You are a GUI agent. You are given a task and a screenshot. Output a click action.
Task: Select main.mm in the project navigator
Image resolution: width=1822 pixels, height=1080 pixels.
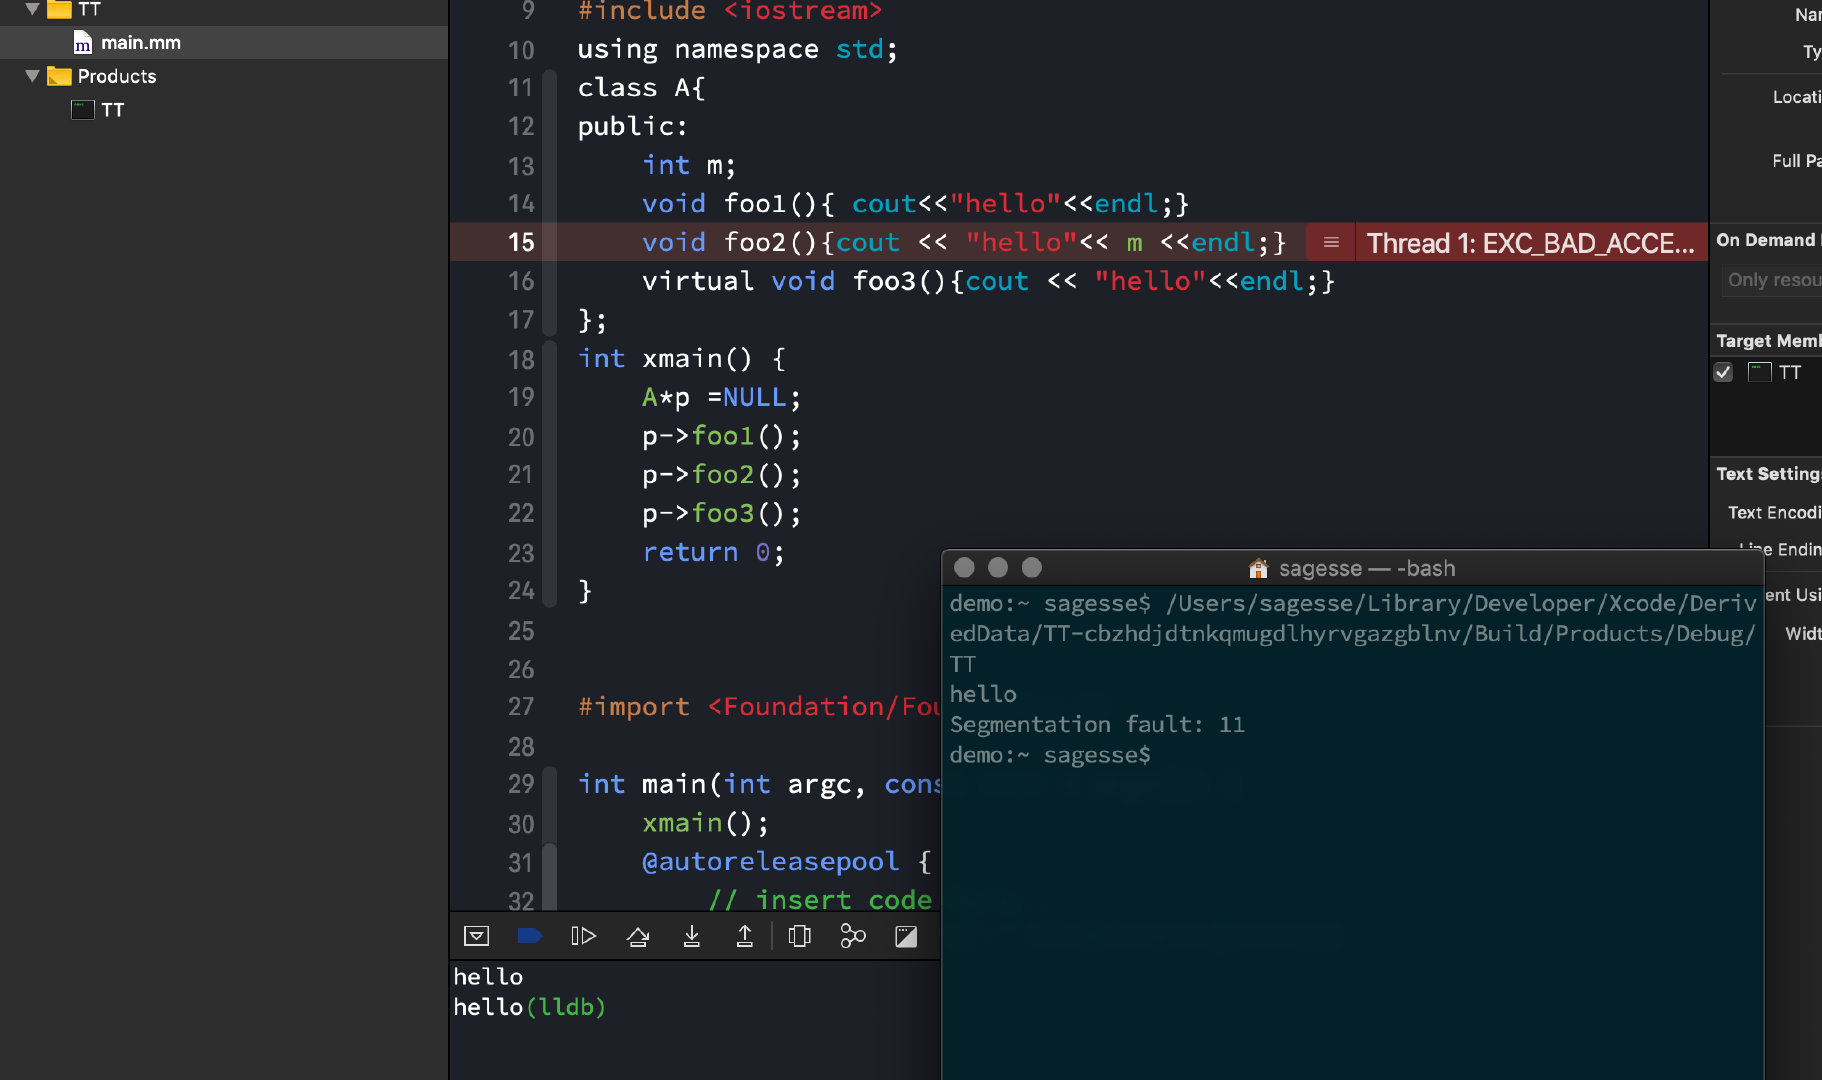[x=224, y=43]
